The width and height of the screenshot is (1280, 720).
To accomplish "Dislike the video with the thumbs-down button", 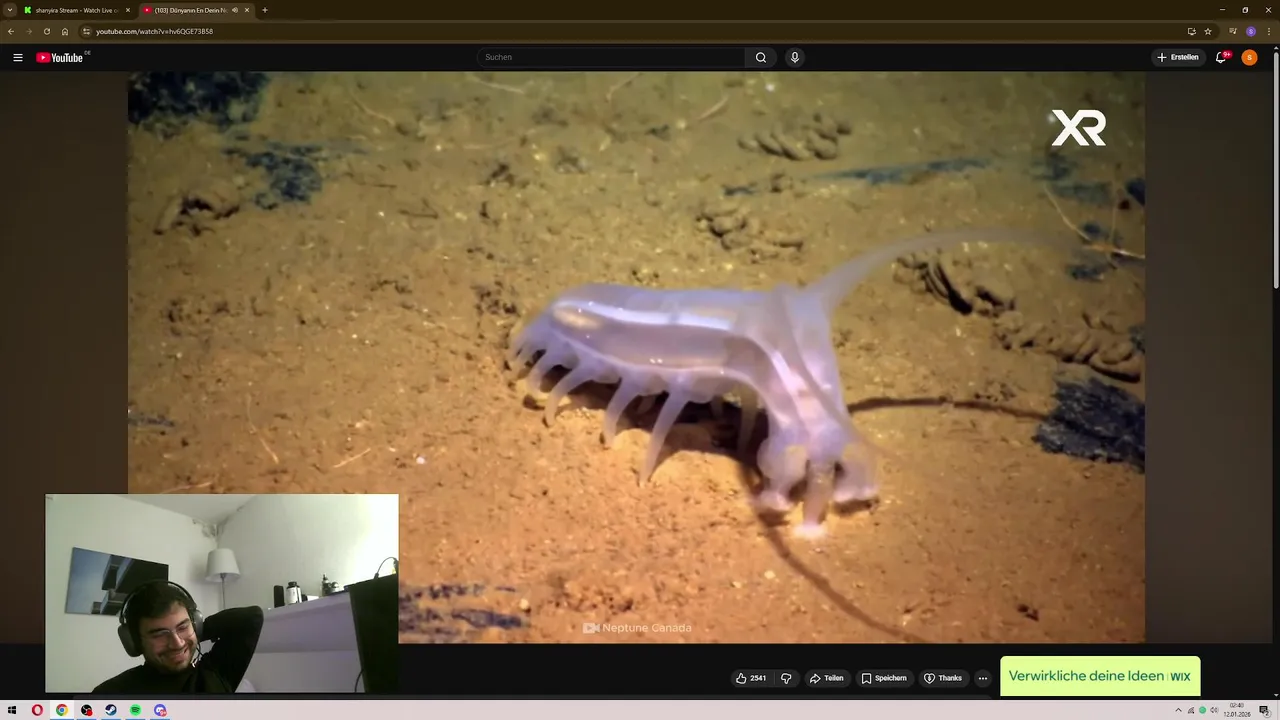I will click(x=786, y=678).
